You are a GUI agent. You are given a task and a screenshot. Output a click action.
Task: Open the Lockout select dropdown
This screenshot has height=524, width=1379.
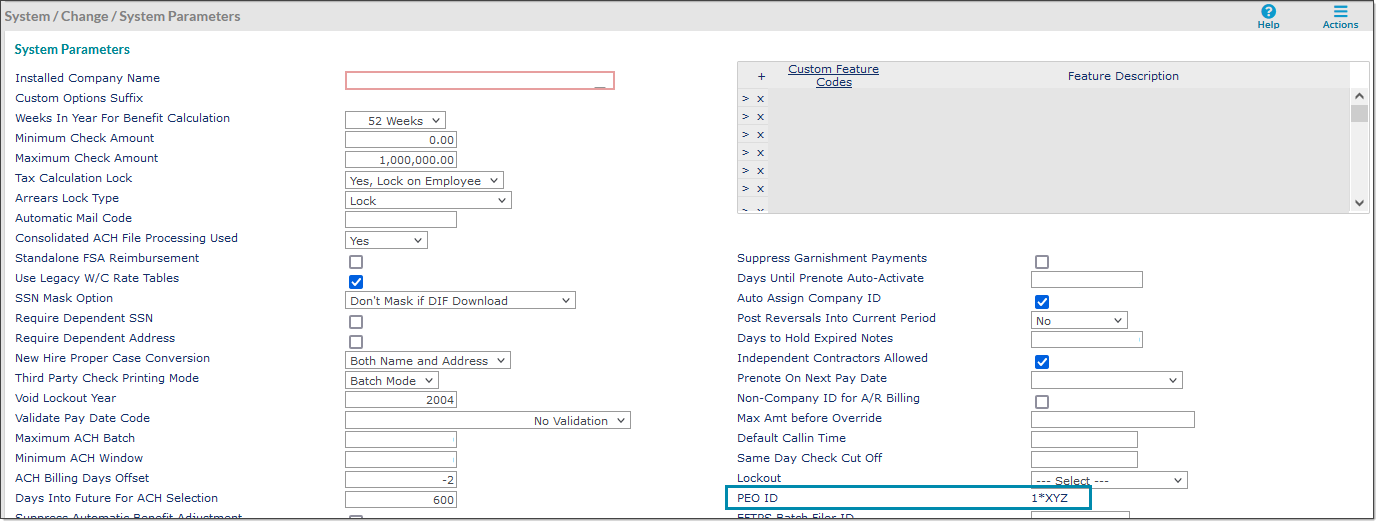[1108, 481]
